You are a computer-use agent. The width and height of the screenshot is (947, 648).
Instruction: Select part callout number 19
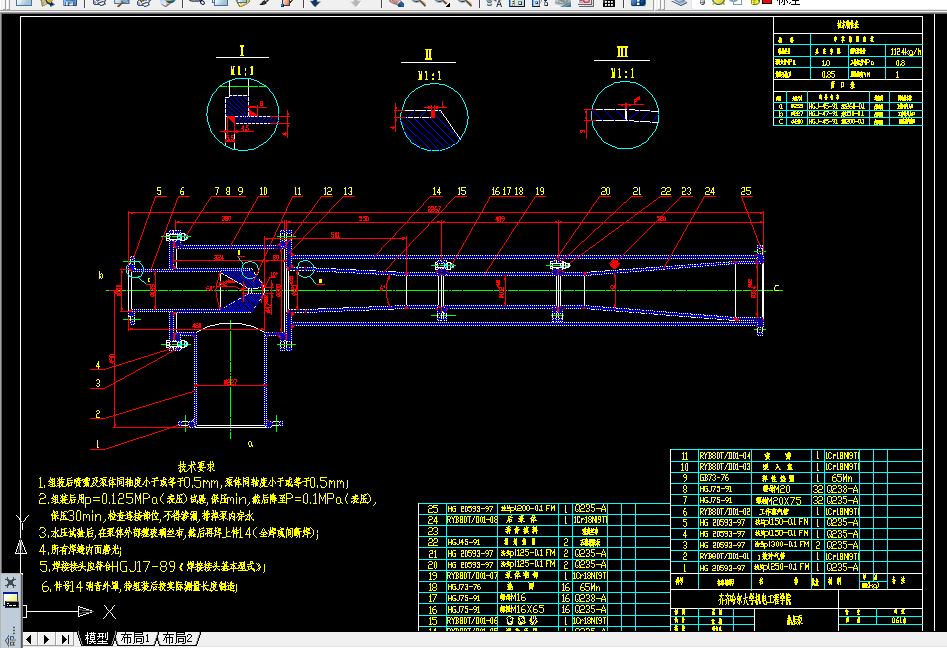[539, 191]
